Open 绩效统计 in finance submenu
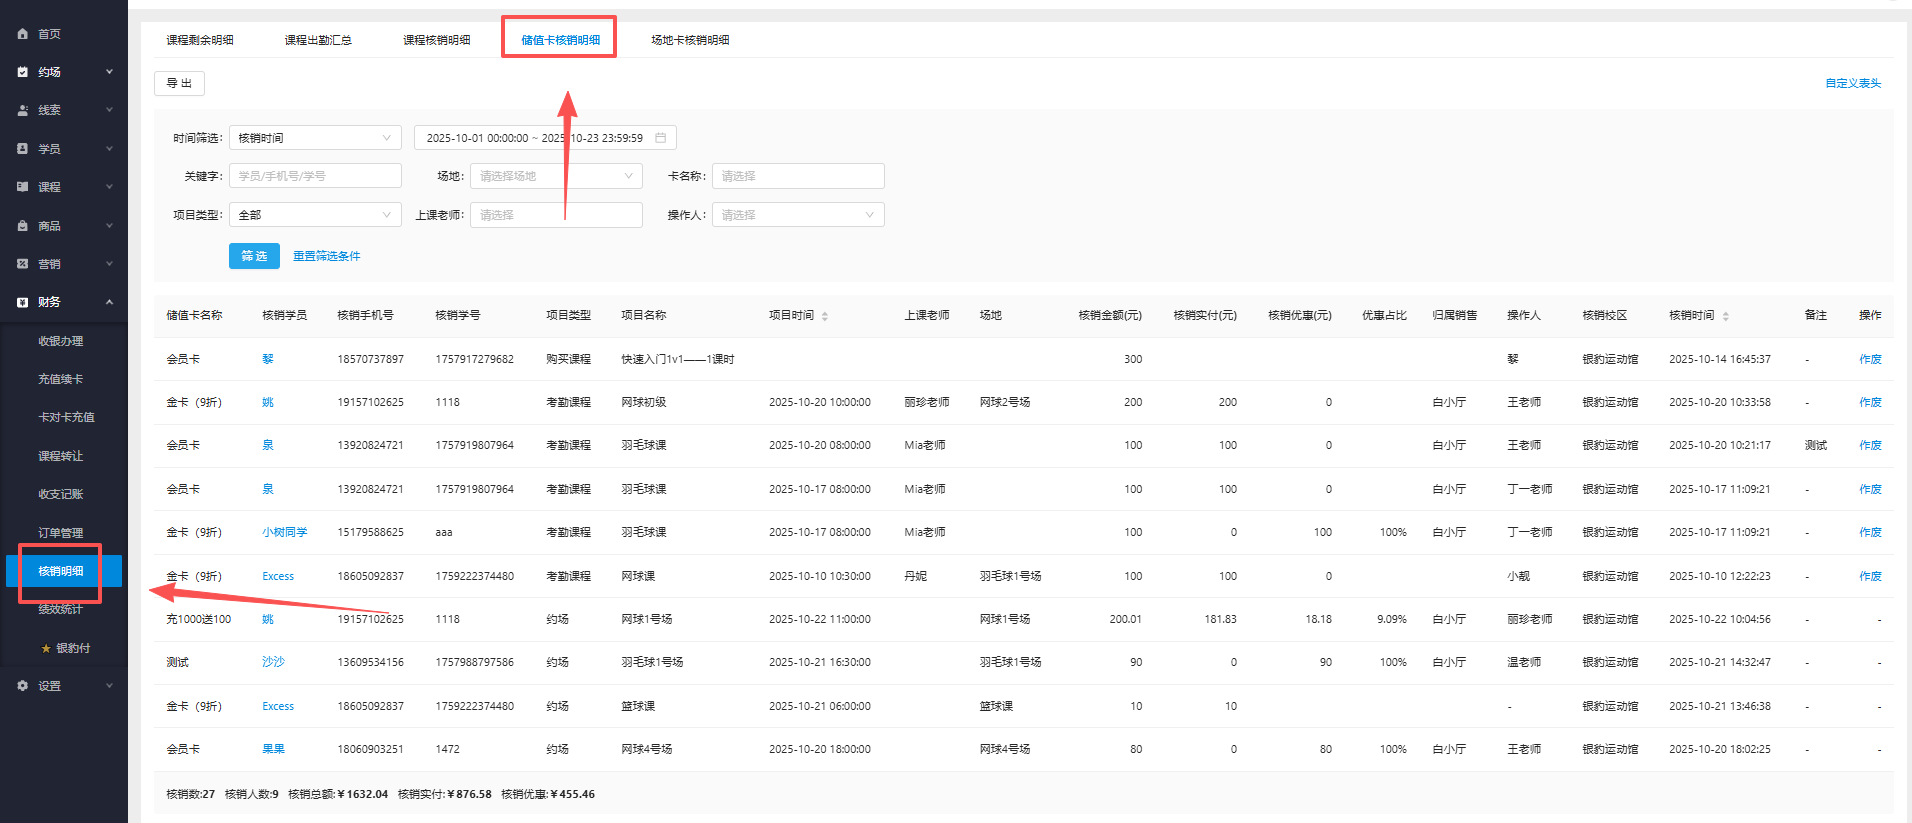The width and height of the screenshot is (1912, 823). [x=61, y=609]
